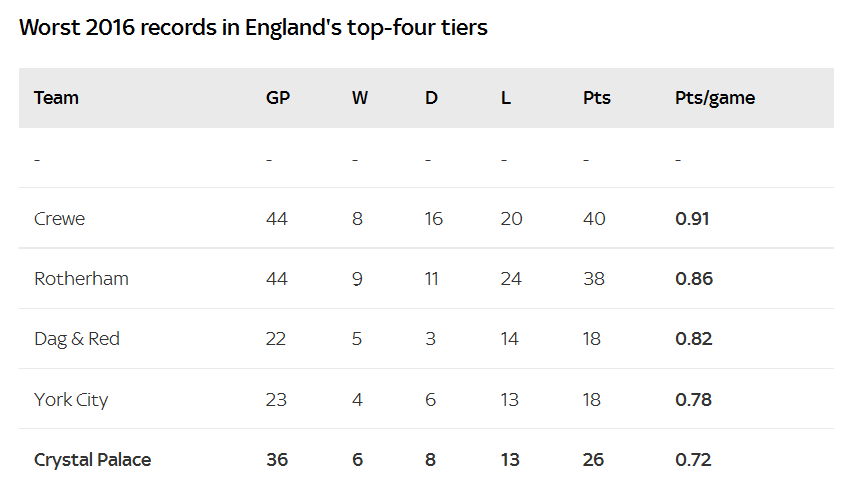Click Crewe's 40 points value
Image resolution: width=854 pixels, height=497 pixels.
594,219
